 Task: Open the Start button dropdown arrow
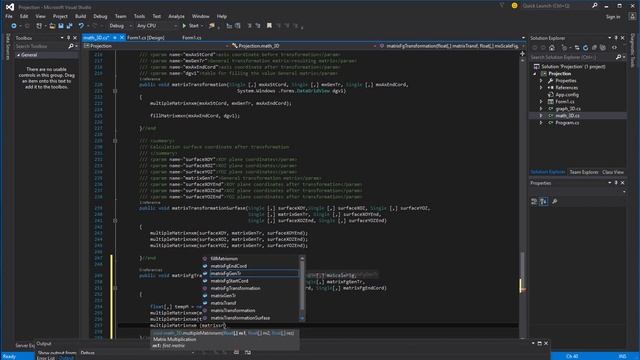coord(202,26)
